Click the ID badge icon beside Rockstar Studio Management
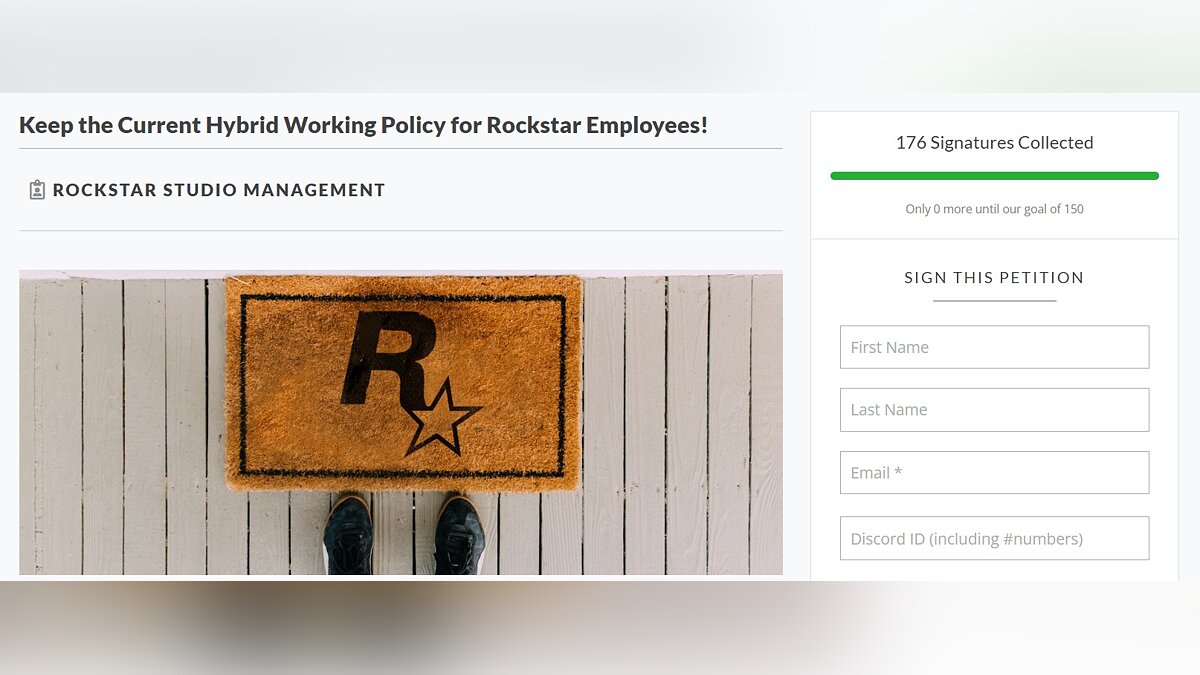 pos(37,190)
